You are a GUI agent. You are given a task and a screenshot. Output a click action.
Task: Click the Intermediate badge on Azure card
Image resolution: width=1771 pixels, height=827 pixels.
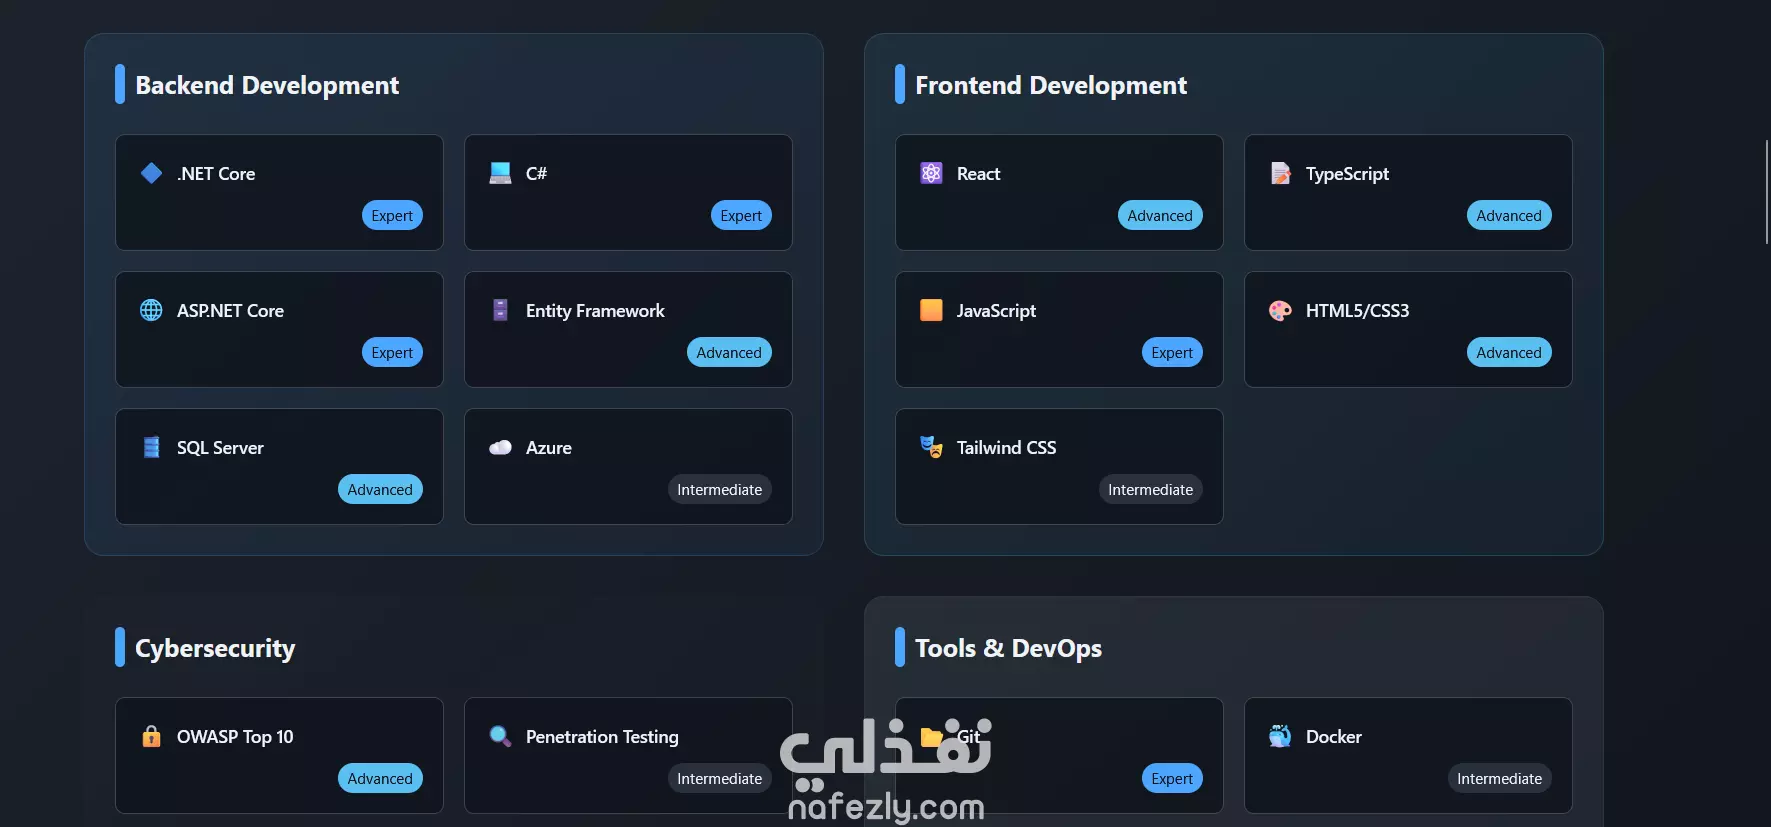coord(720,489)
